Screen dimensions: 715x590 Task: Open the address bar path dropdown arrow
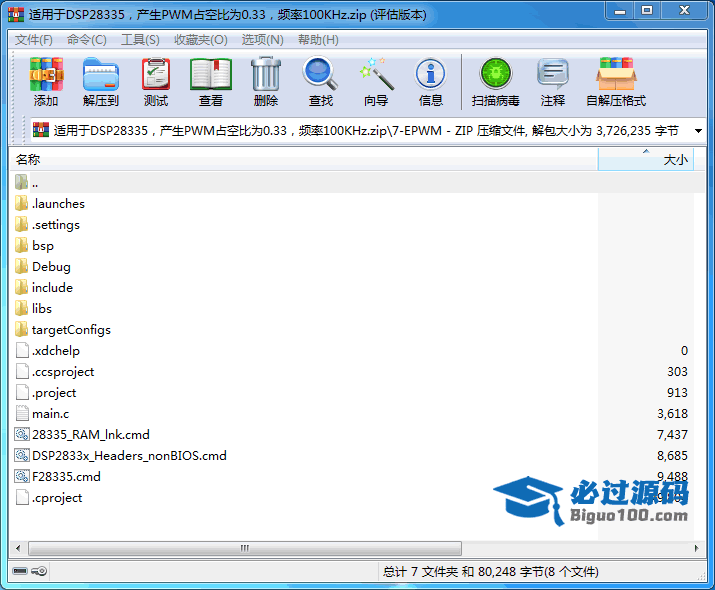coord(698,131)
